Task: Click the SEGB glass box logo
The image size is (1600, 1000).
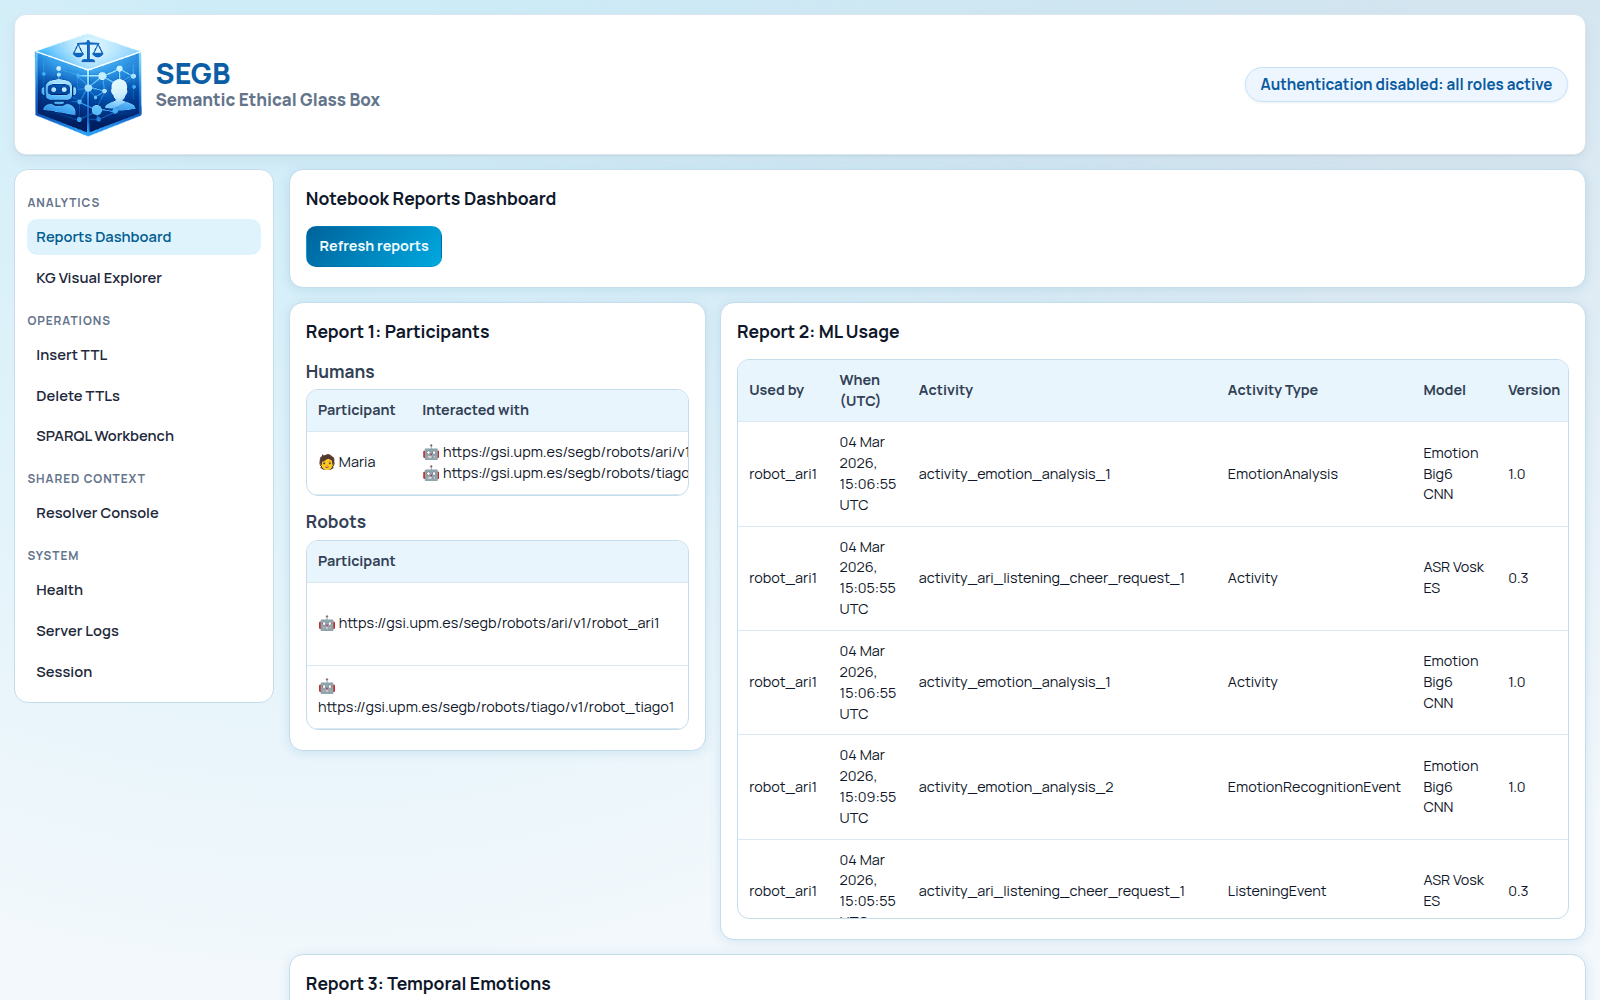Action: click(88, 85)
